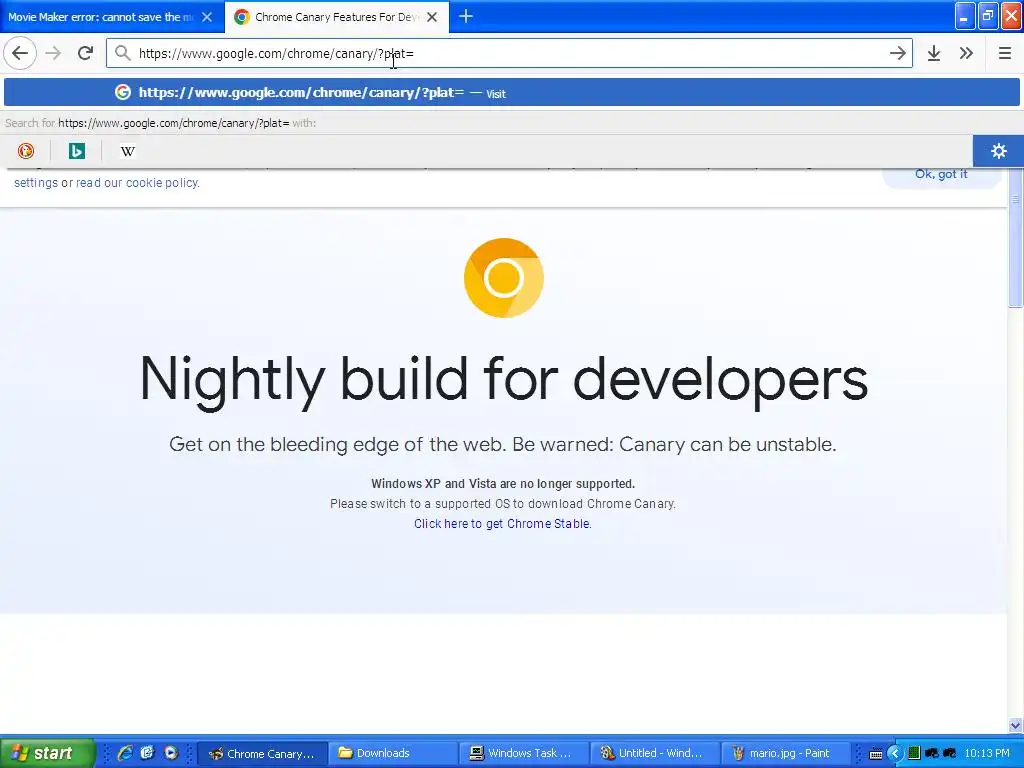Open the settings link in the cookie notice
This screenshot has height=768, width=1024.
click(x=36, y=183)
